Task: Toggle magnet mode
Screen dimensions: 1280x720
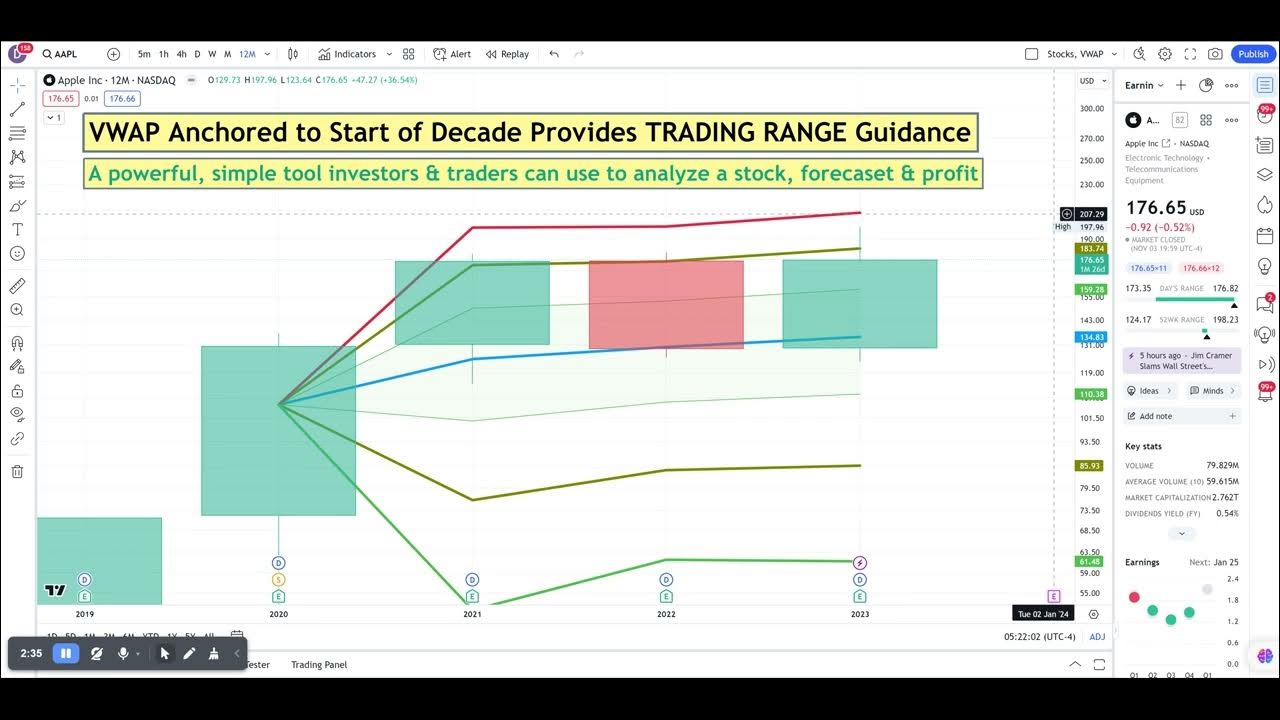Action: [17, 343]
